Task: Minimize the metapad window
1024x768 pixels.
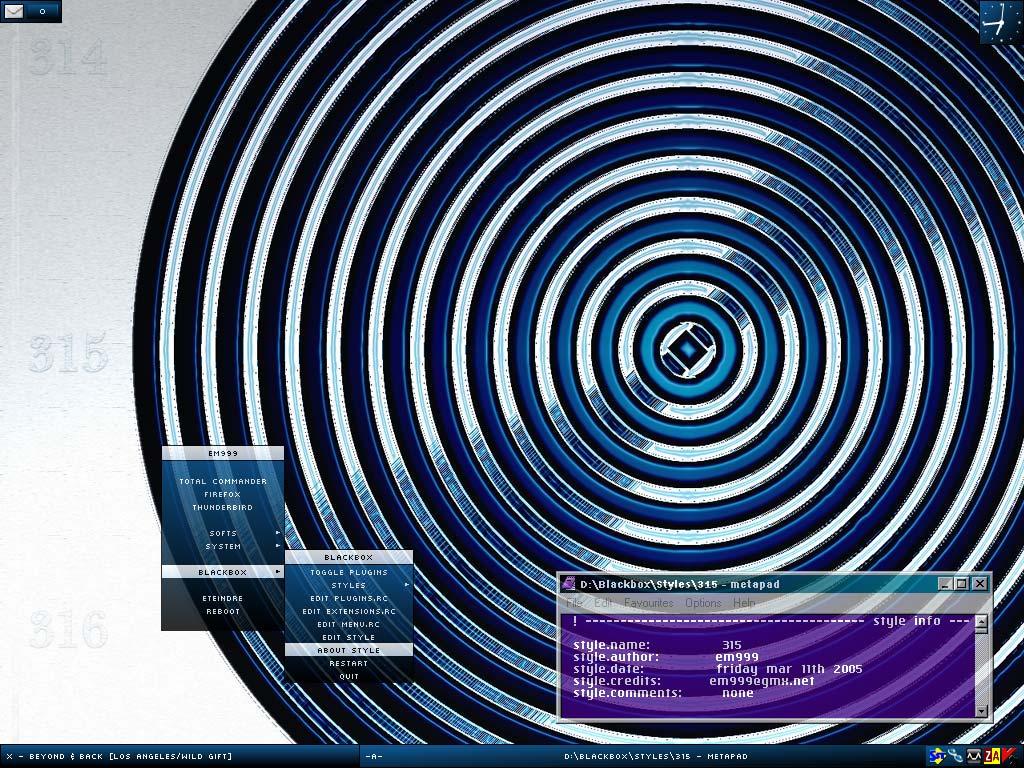Action: 945,584
